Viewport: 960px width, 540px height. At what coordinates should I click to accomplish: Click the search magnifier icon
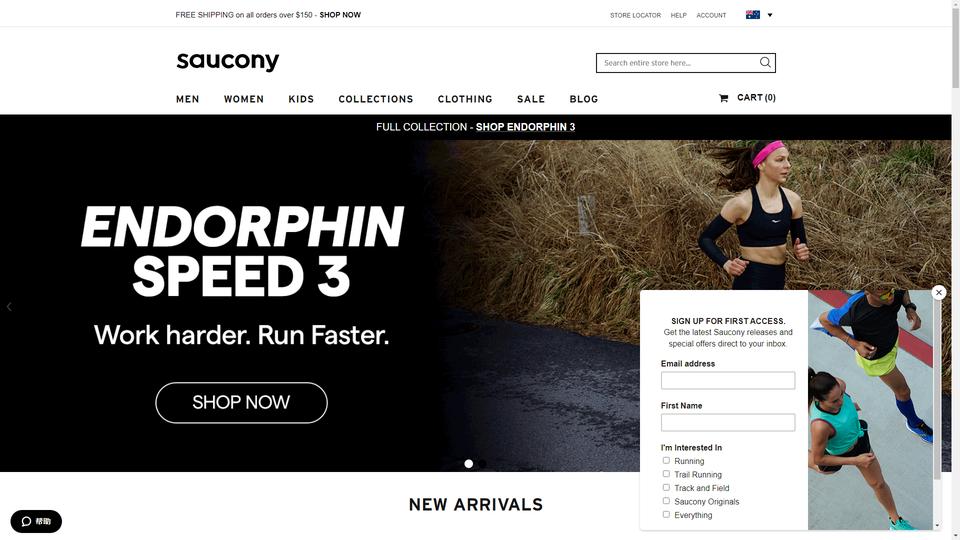(765, 62)
